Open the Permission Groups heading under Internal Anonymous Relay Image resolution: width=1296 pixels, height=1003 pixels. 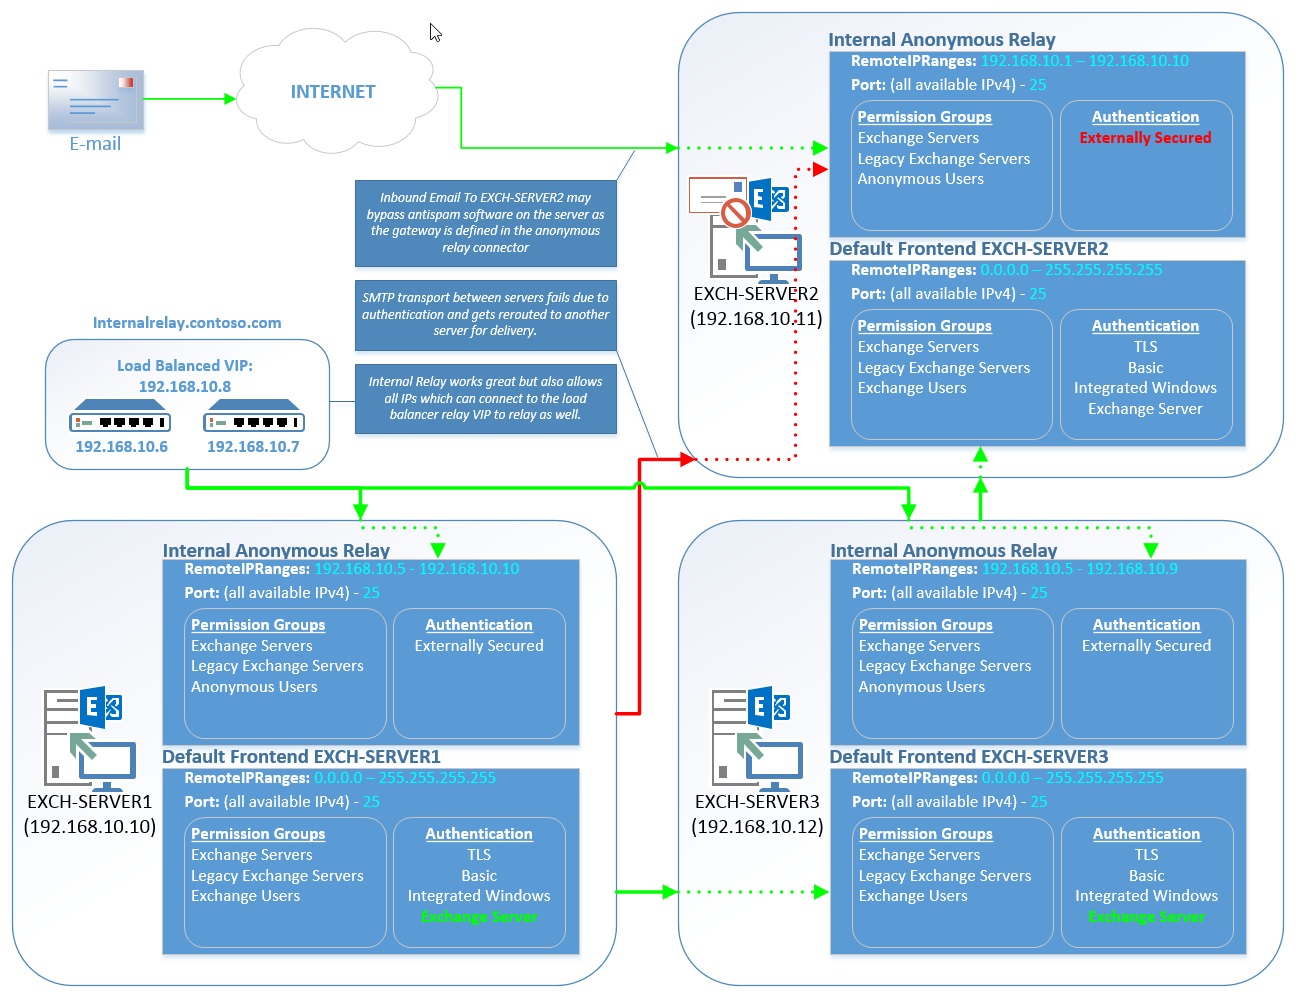click(x=923, y=117)
